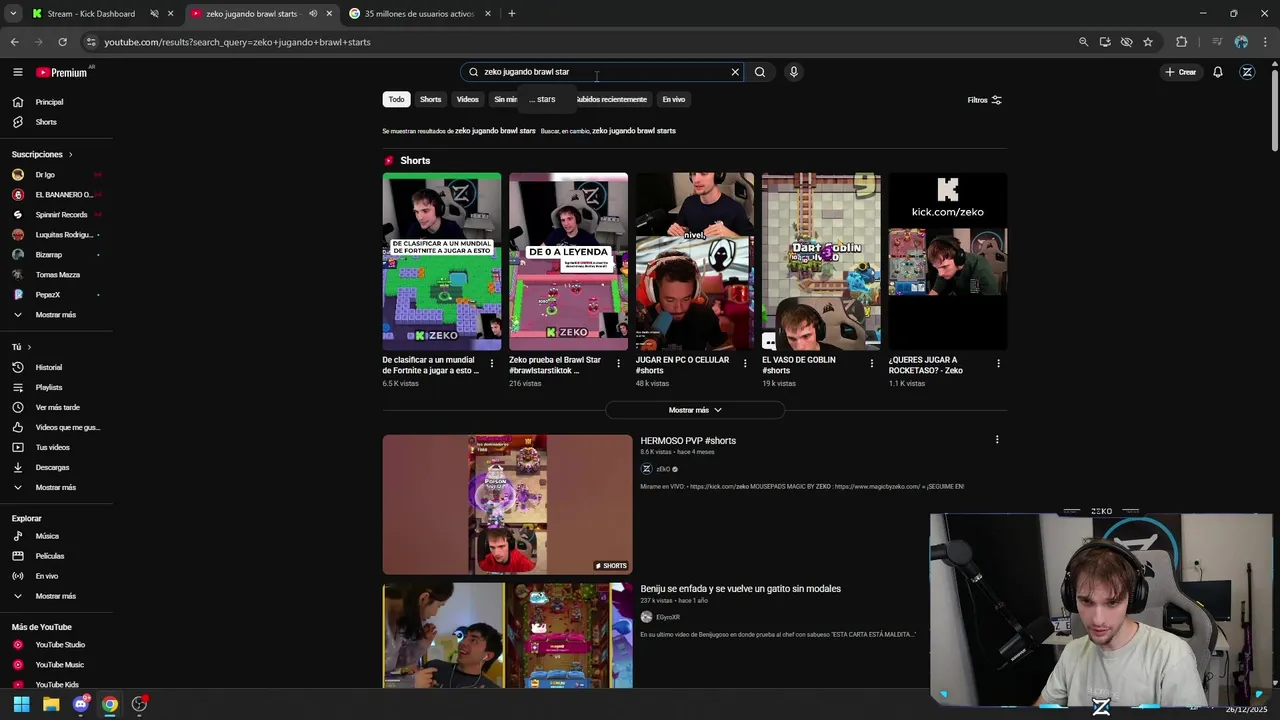This screenshot has width=1280, height=720.
Task: Play short De clasificar a un mundial
Action: pyautogui.click(x=442, y=262)
